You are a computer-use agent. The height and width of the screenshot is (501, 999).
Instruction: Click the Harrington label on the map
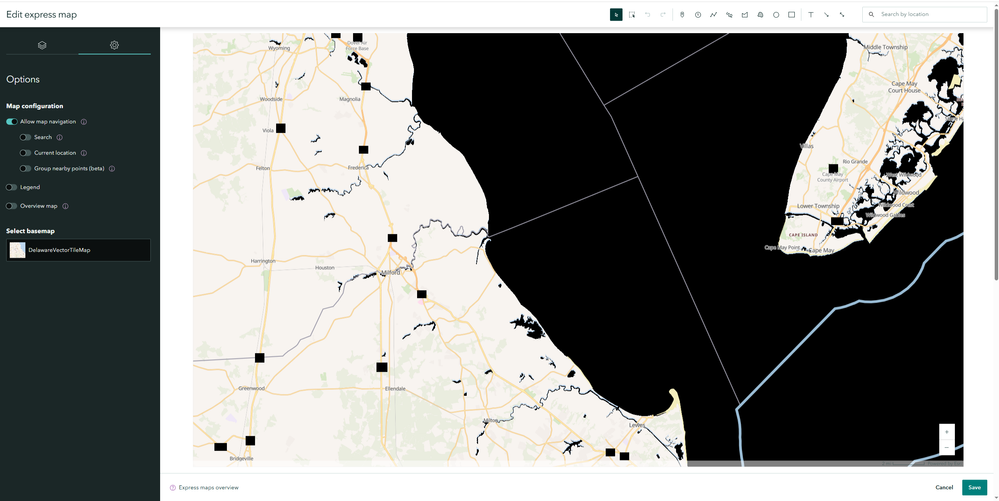pos(263,261)
